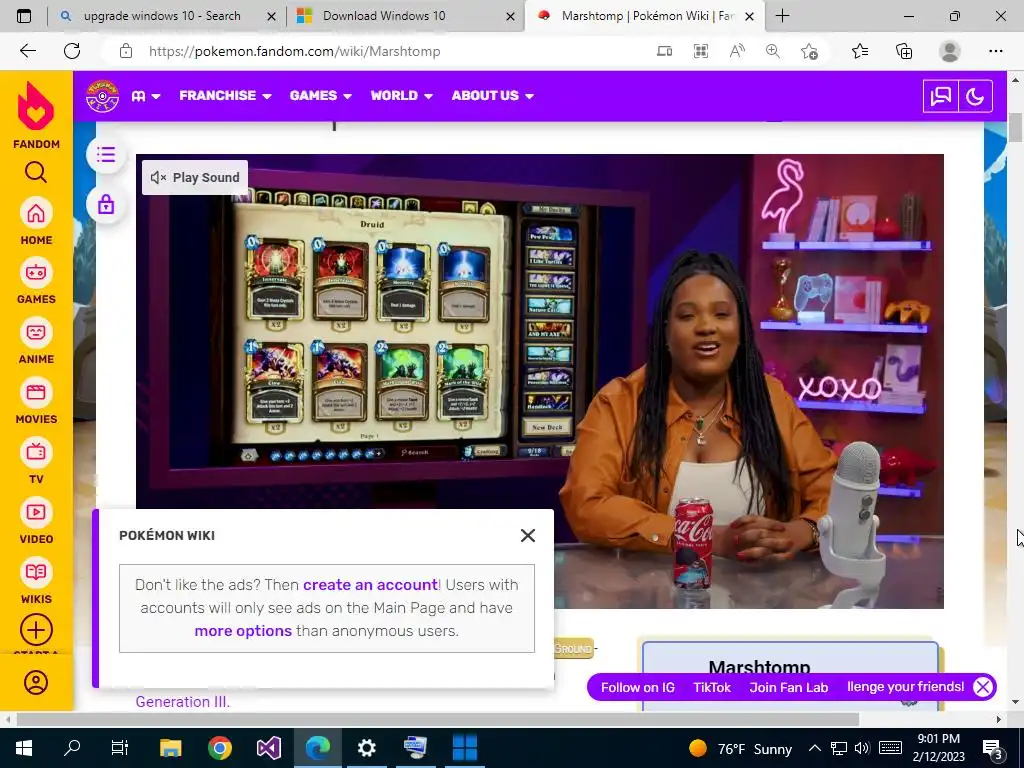This screenshot has height=768, width=1024.
Task: Click the Start a Wiki plus icon
Action: pyautogui.click(x=36, y=630)
